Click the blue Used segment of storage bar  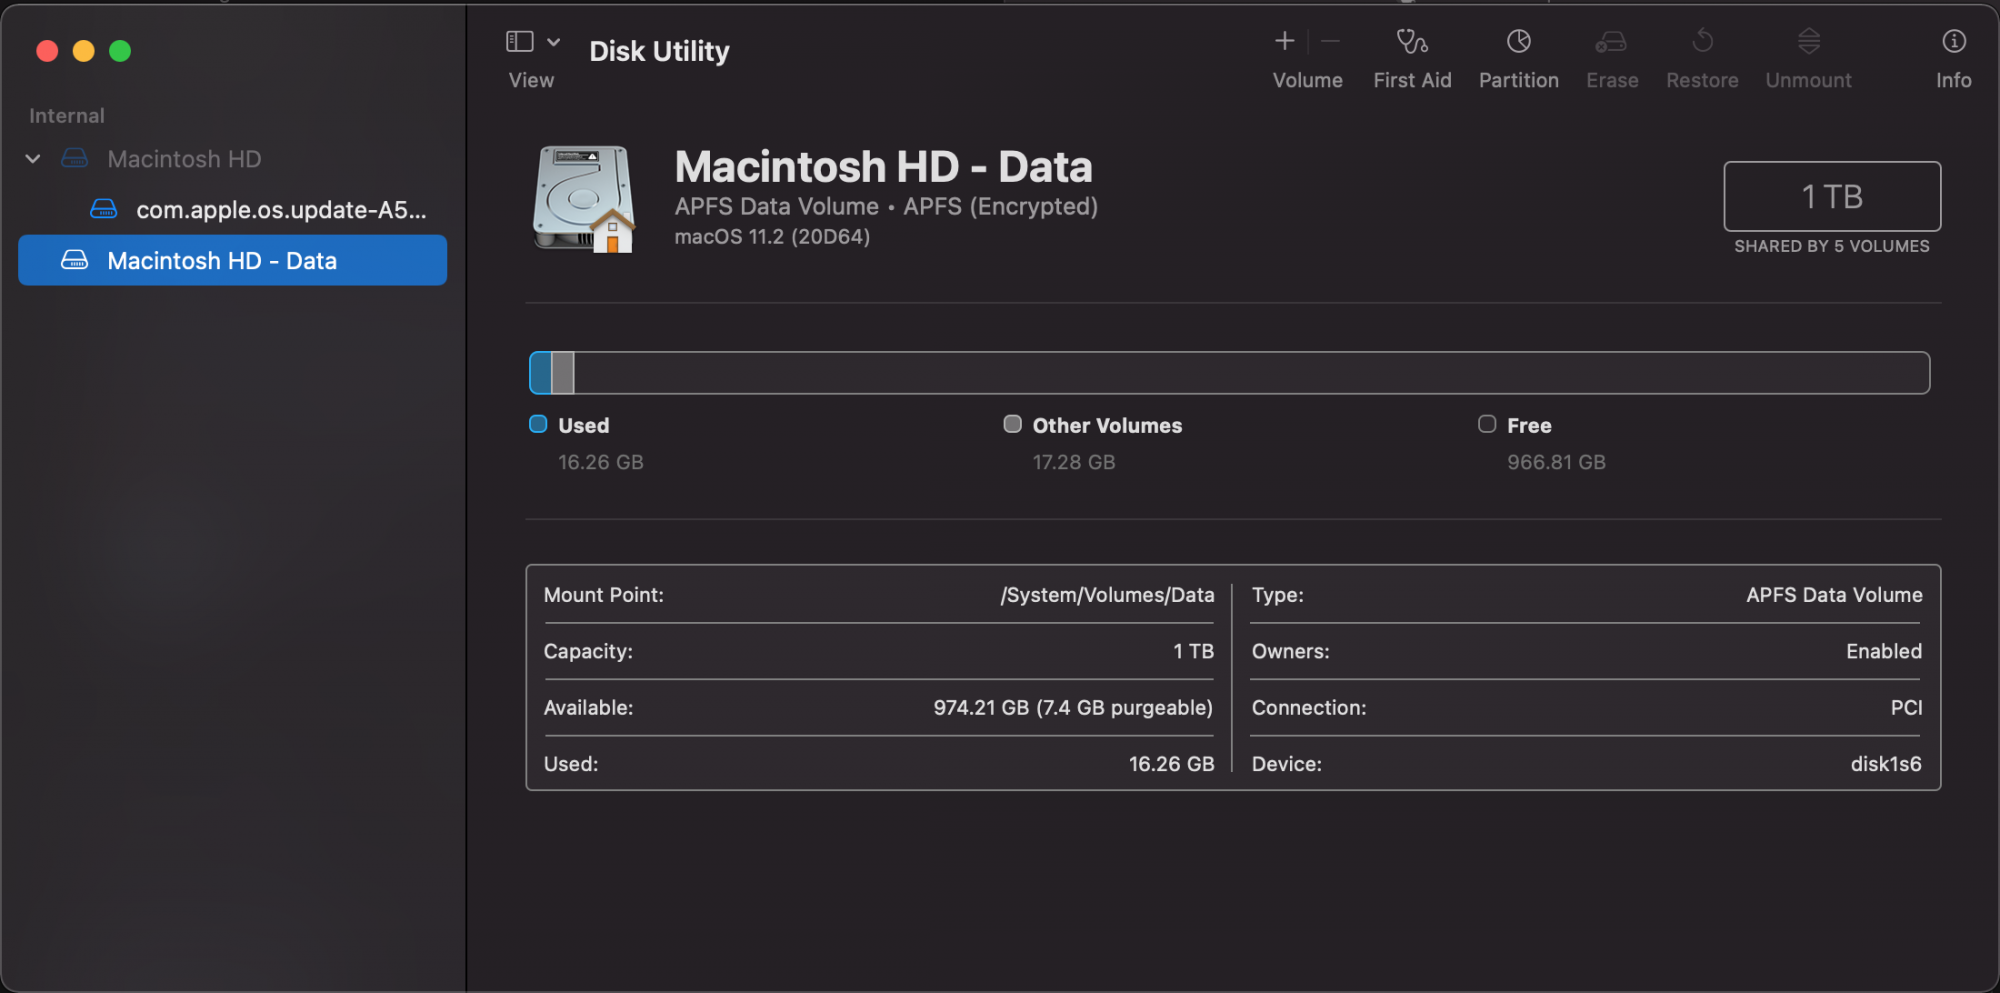pyautogui.click(x=540, y=373)
